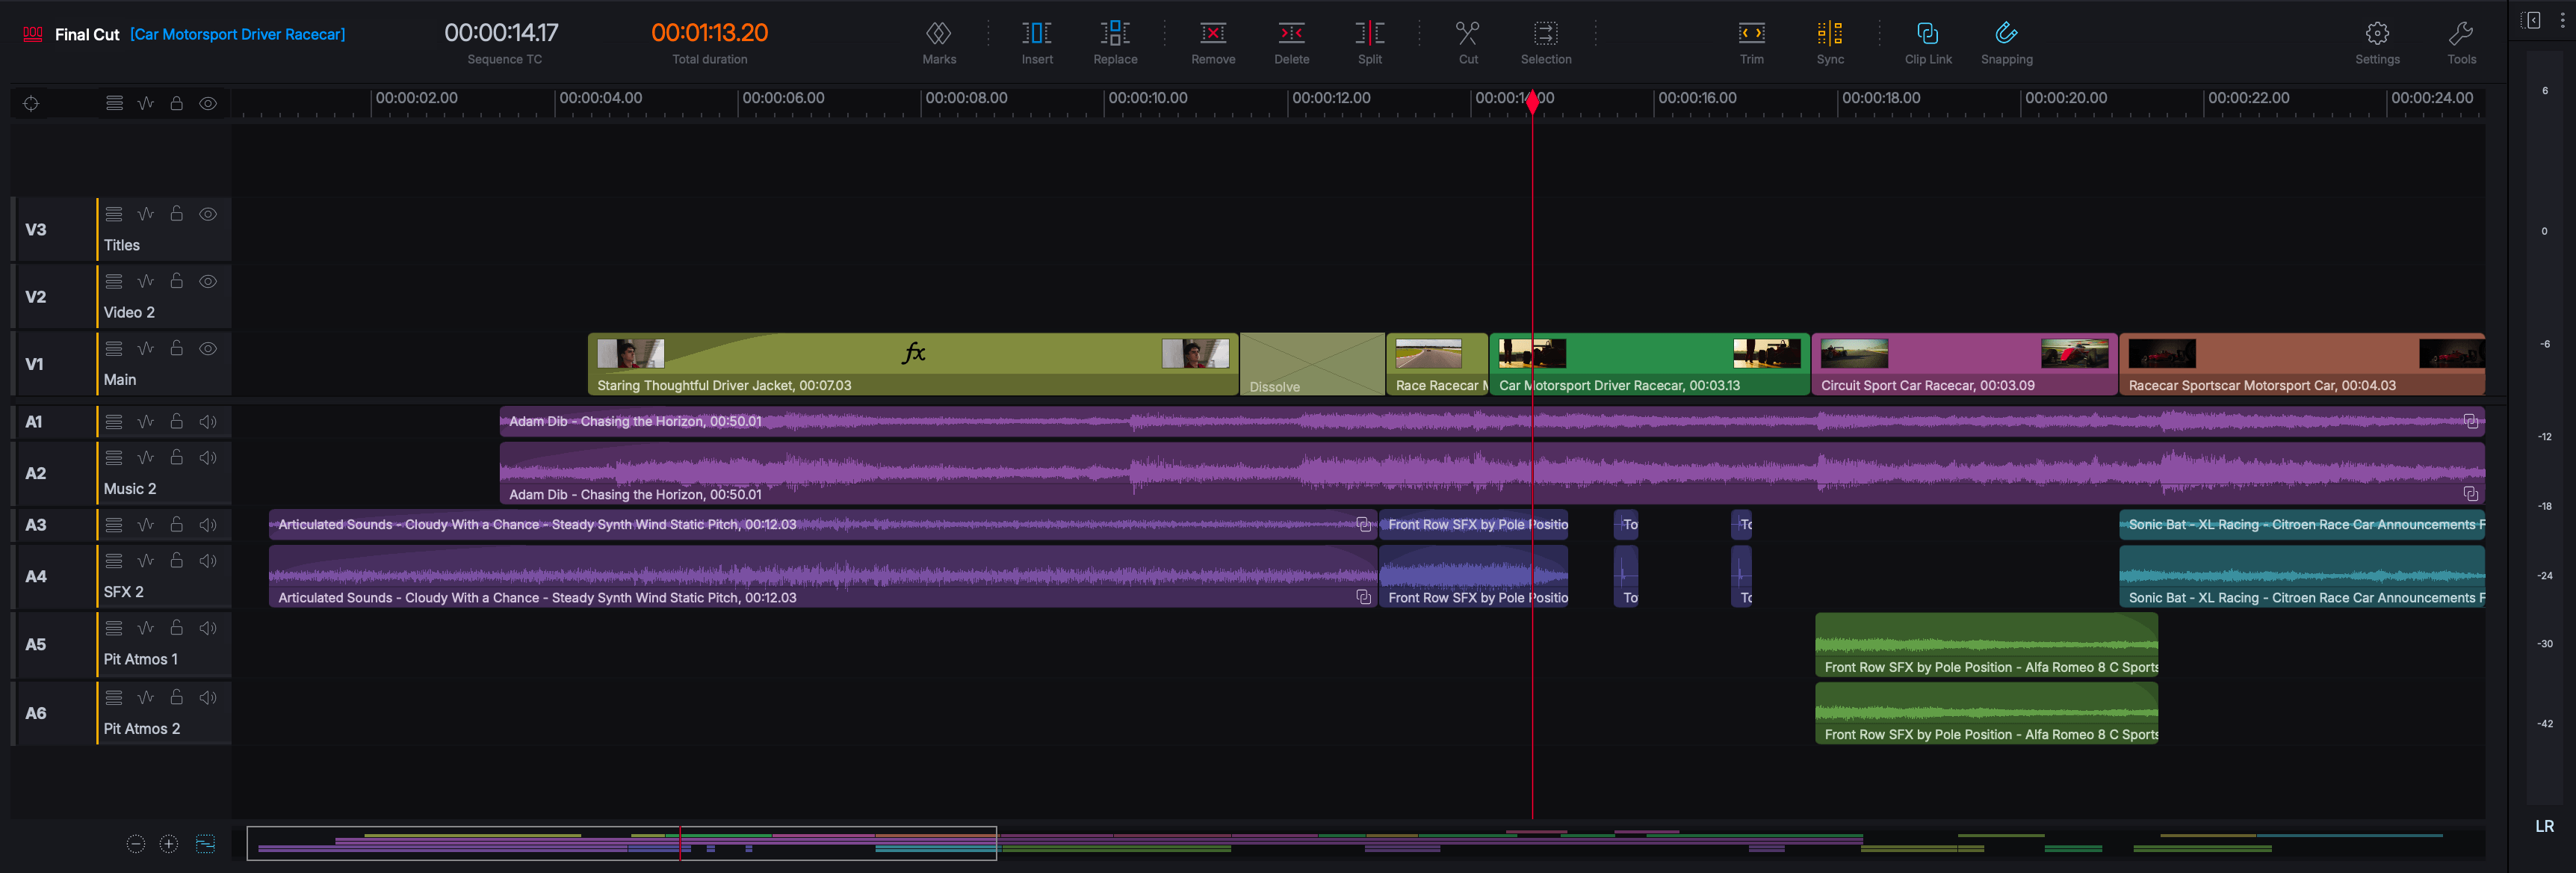Mute the A2 Music 2 track

[x=207, y=457]
